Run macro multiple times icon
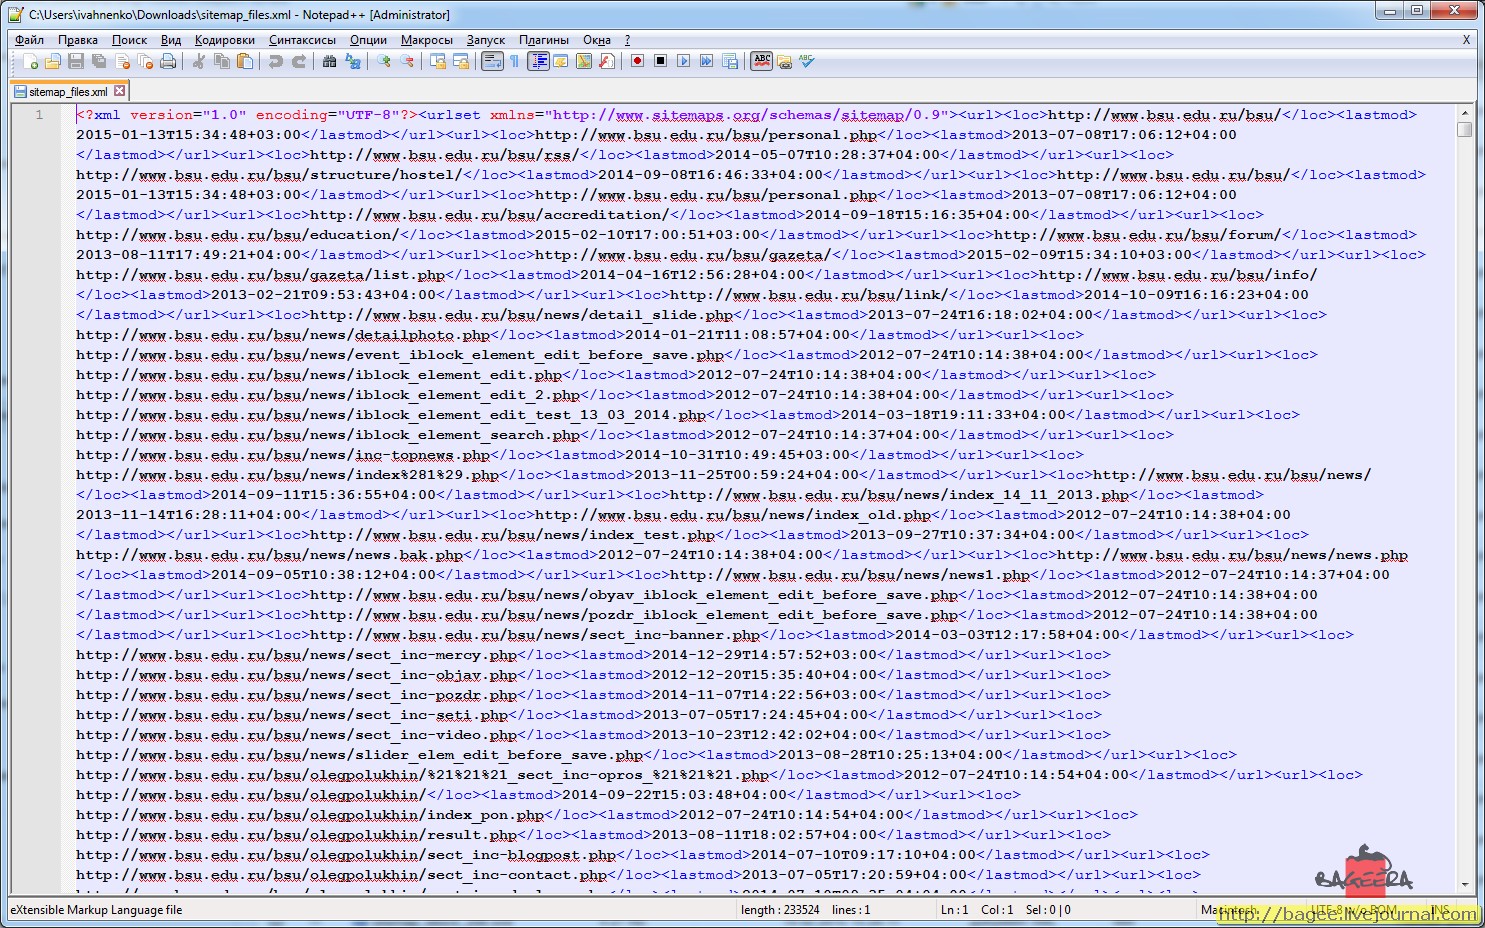The image size is (1485, 928). (706, 61)
